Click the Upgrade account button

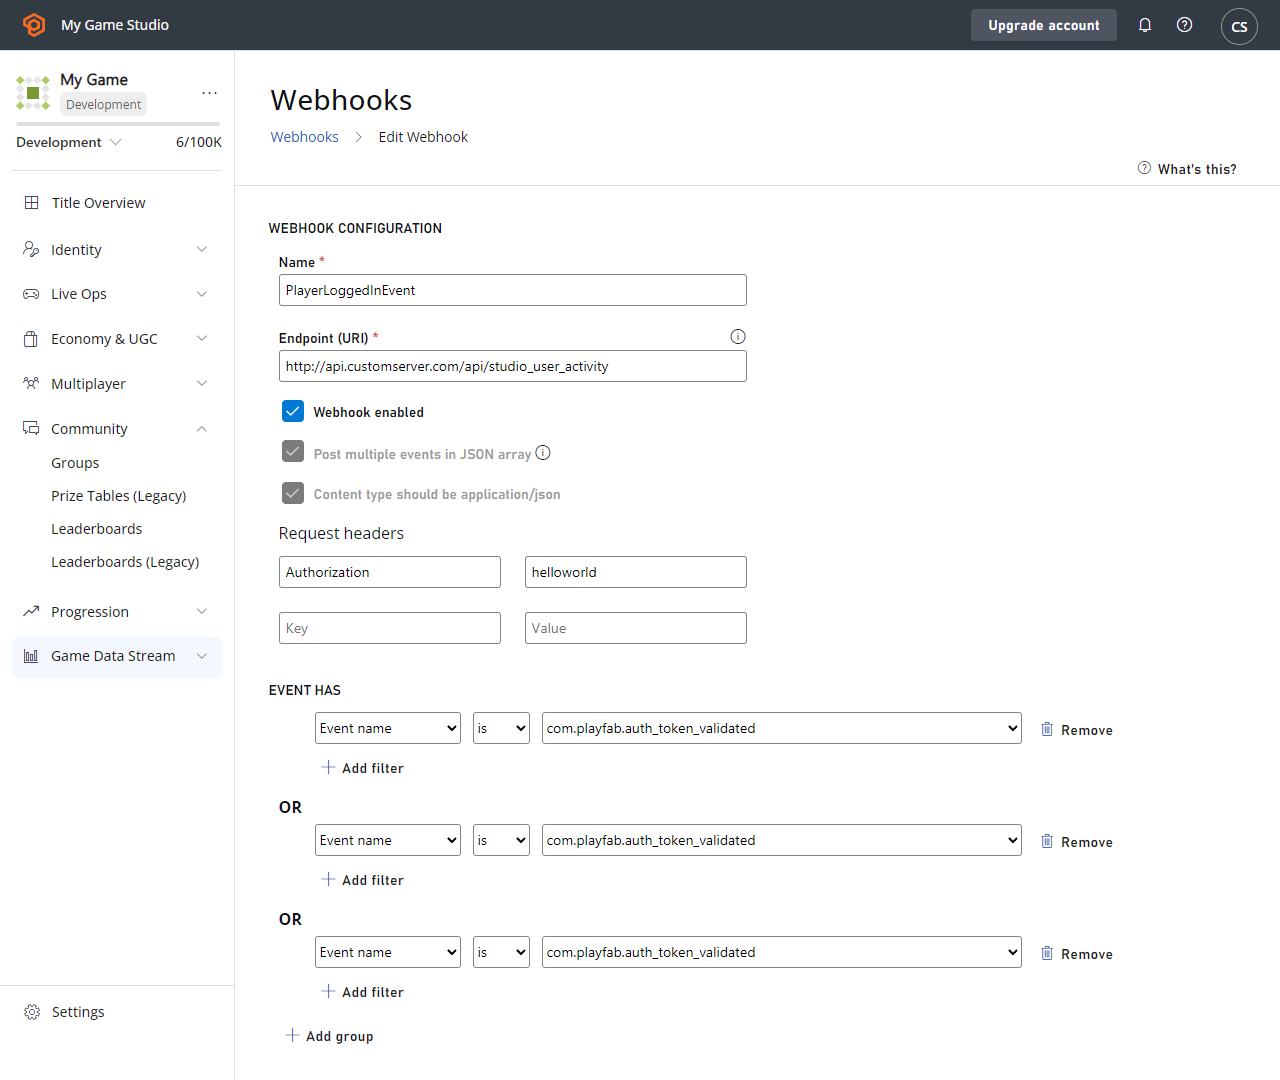pos(1044,25)
